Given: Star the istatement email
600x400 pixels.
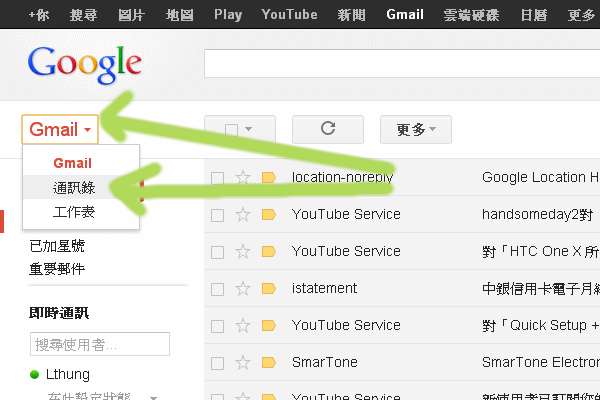Looking at the screenshot, I should (x=243, y=288).
